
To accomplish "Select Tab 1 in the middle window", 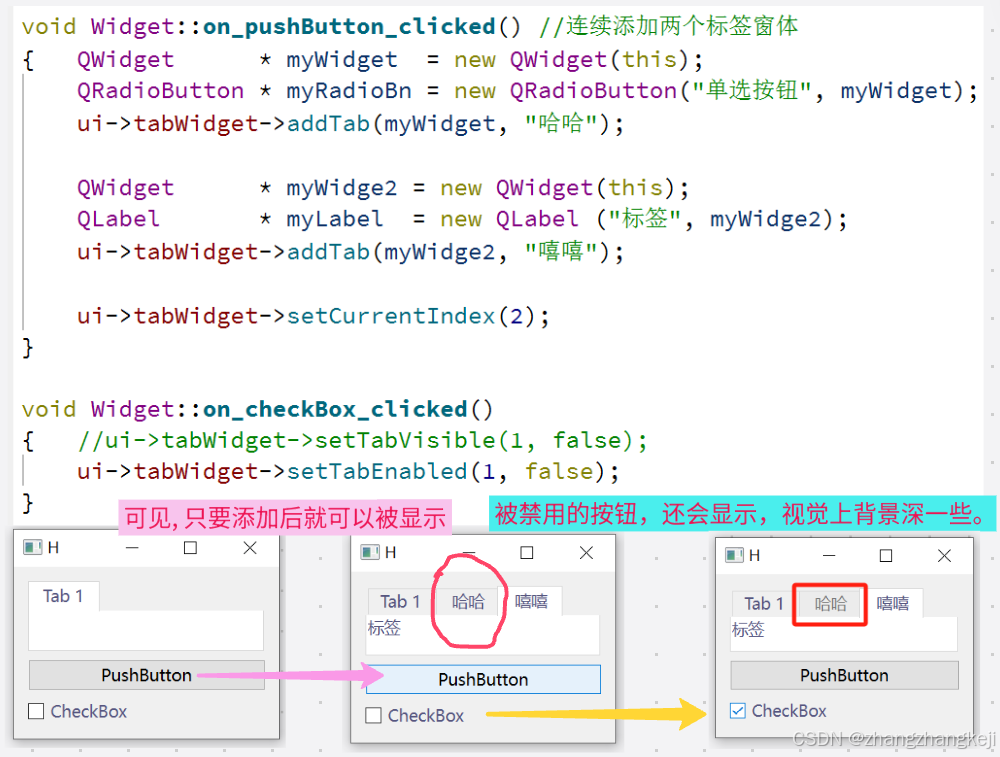I will pos(400,601).
